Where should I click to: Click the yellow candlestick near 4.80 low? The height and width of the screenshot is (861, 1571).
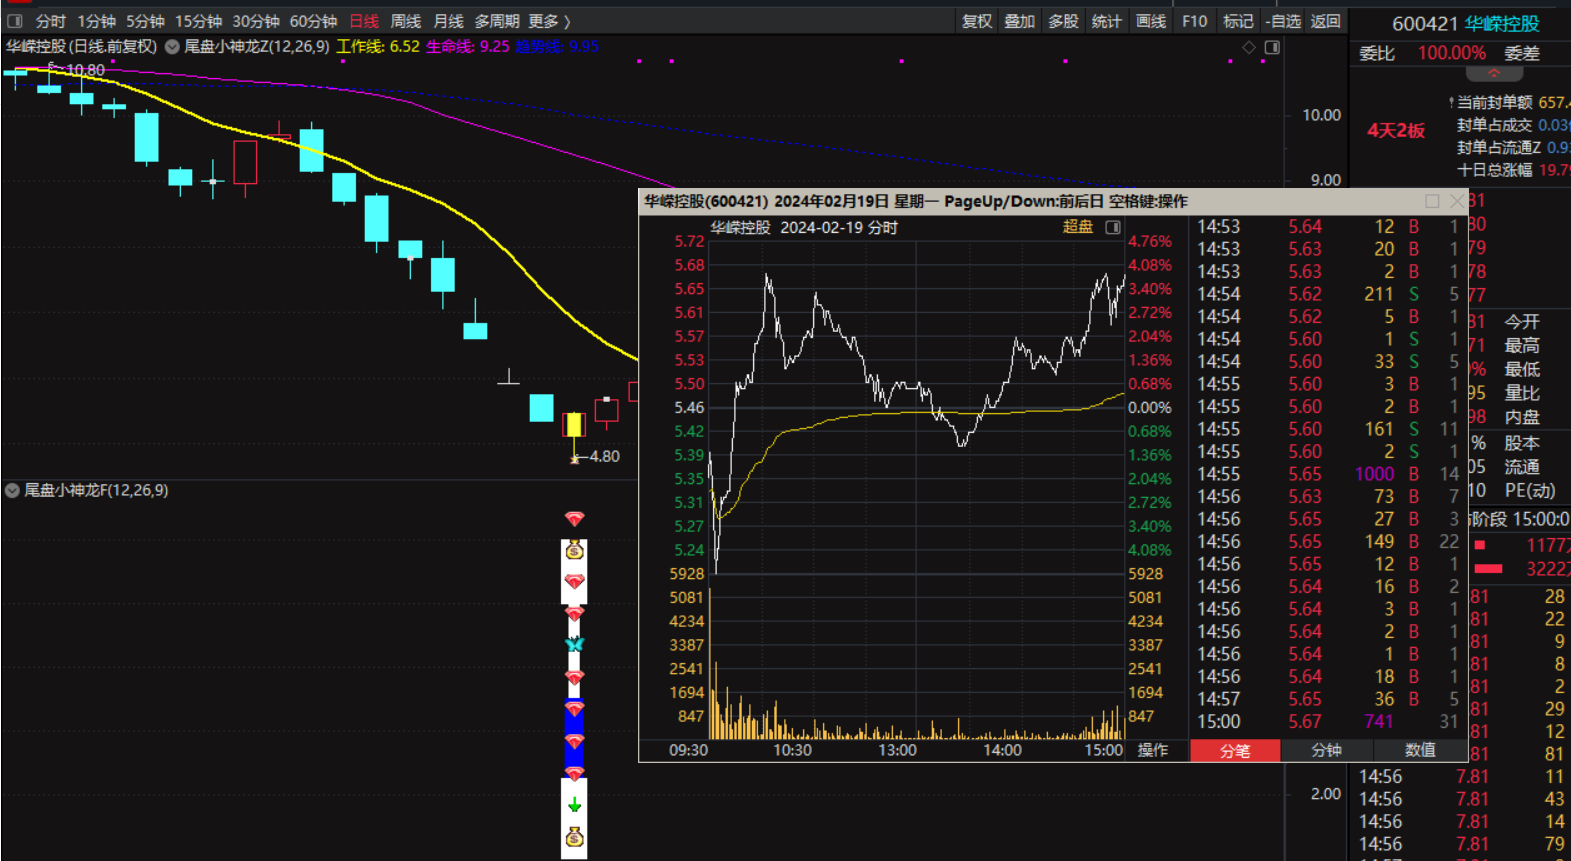(x=573, y=425)
